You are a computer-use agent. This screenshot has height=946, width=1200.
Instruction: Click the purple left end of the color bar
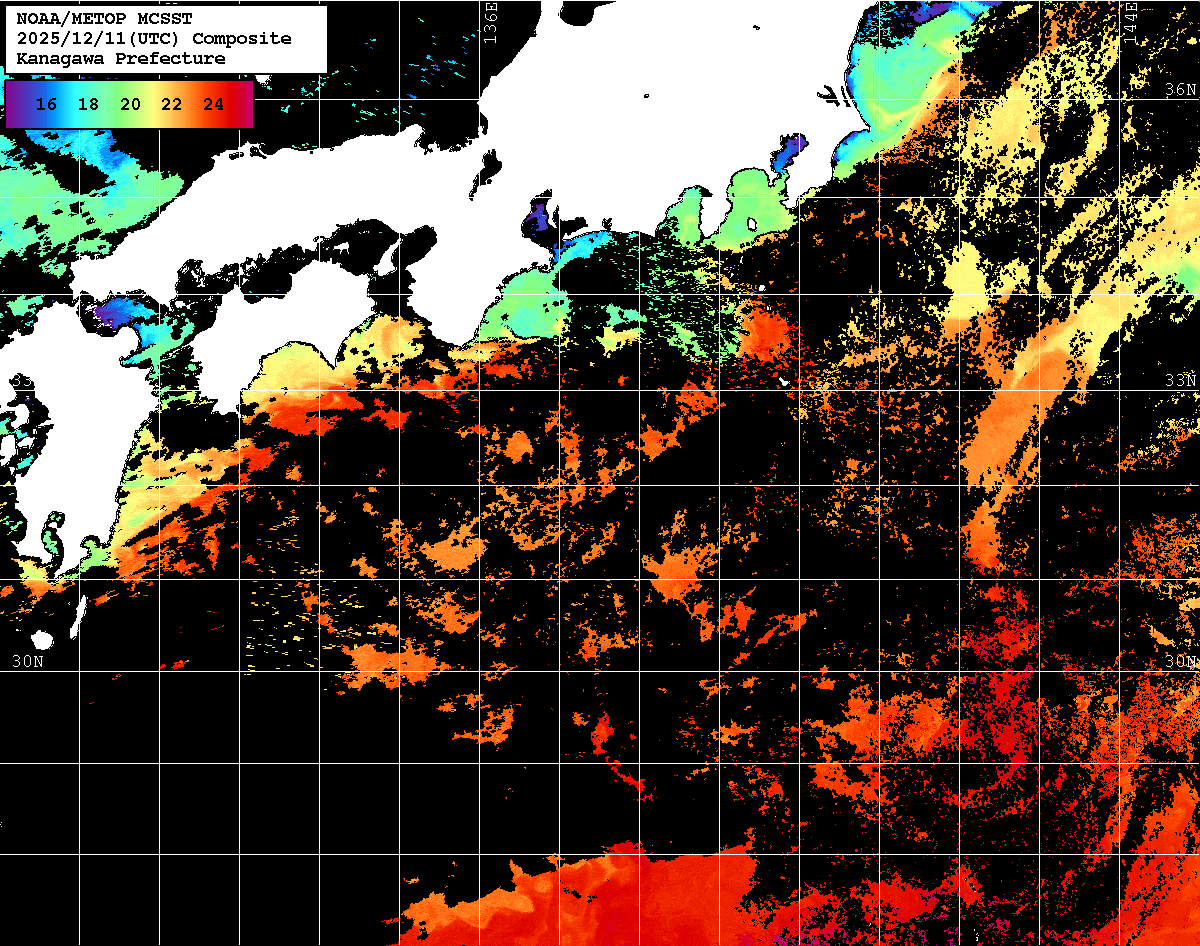click(14, 104)
